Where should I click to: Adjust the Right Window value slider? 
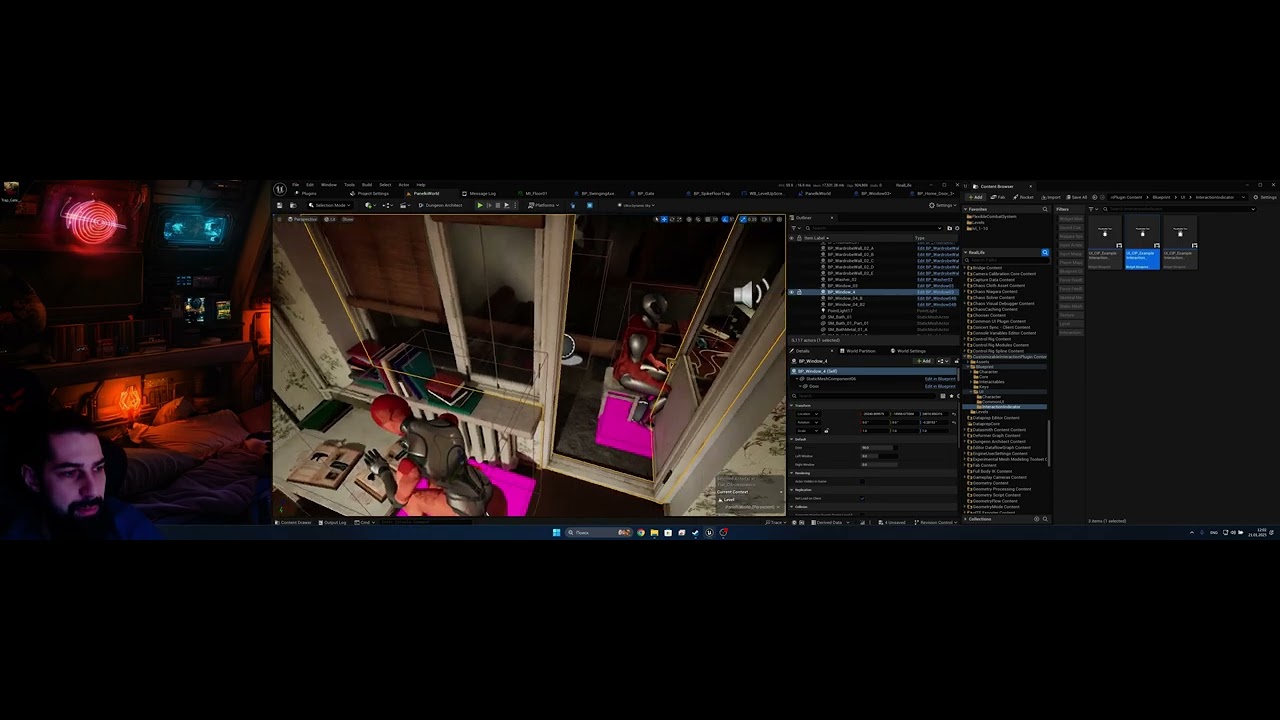(x=879, y=464)
